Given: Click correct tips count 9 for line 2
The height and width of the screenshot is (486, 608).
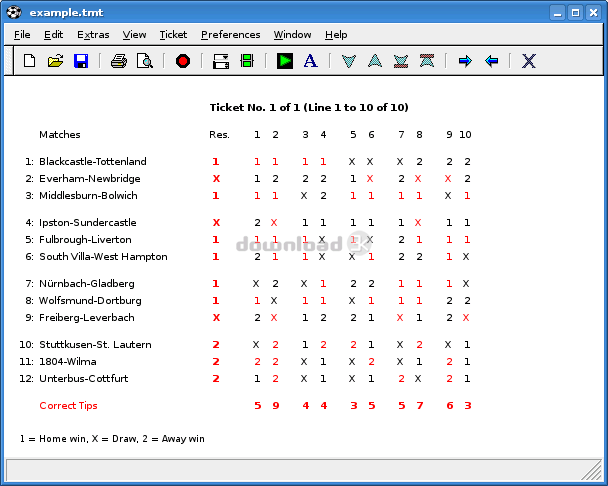Looking at the screenshot, I should pyautogui.click(x=276, y=406).
